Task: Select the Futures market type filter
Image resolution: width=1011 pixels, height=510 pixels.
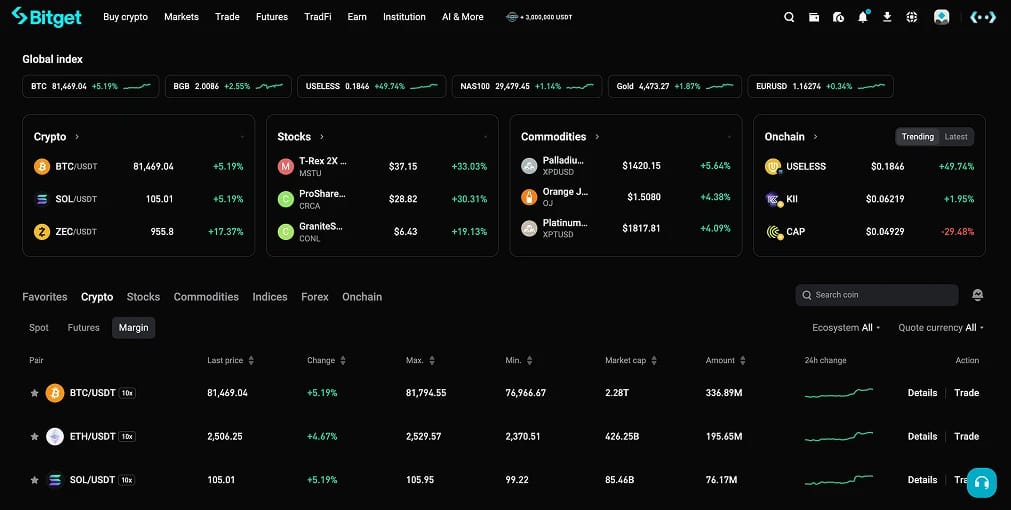Action: tap(84, 328)
